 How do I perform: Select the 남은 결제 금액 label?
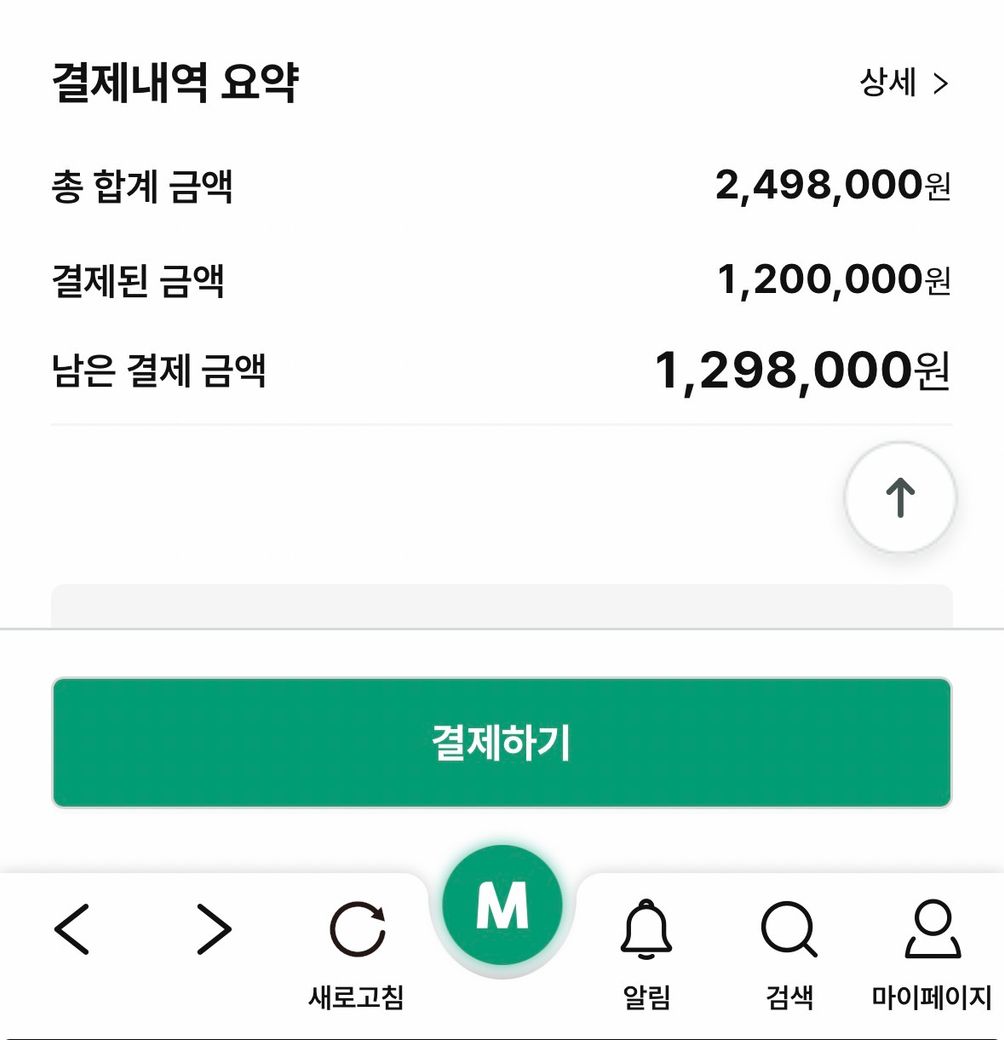158,371
